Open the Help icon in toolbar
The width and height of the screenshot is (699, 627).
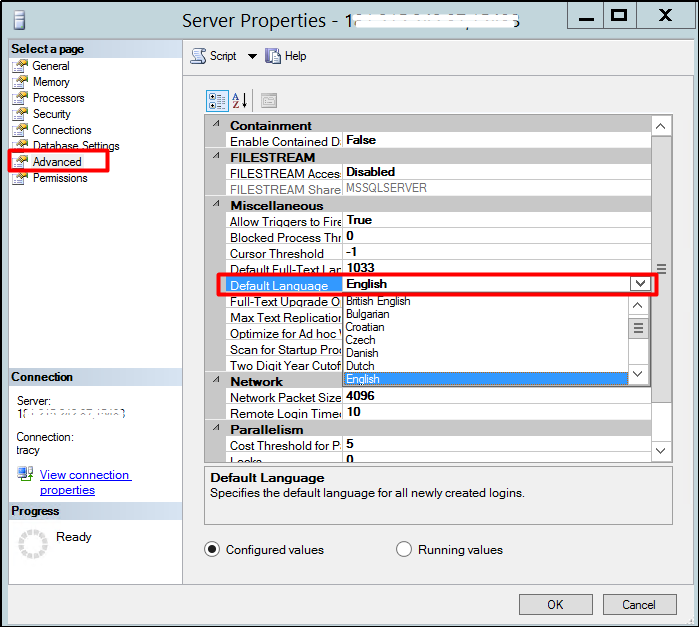pyautogui.click(x=273, y=56)
